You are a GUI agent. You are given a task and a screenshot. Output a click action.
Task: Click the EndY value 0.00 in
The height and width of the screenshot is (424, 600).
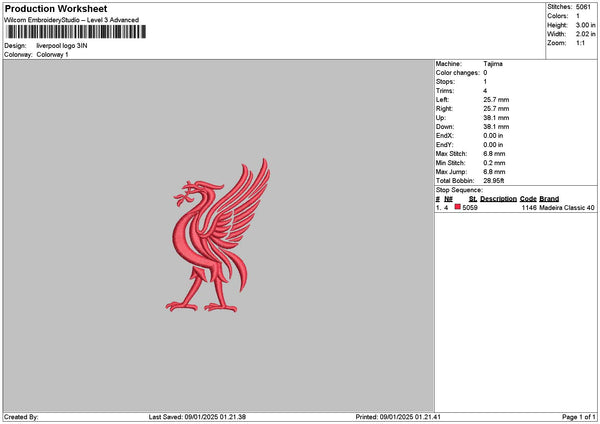coord(493,145)
